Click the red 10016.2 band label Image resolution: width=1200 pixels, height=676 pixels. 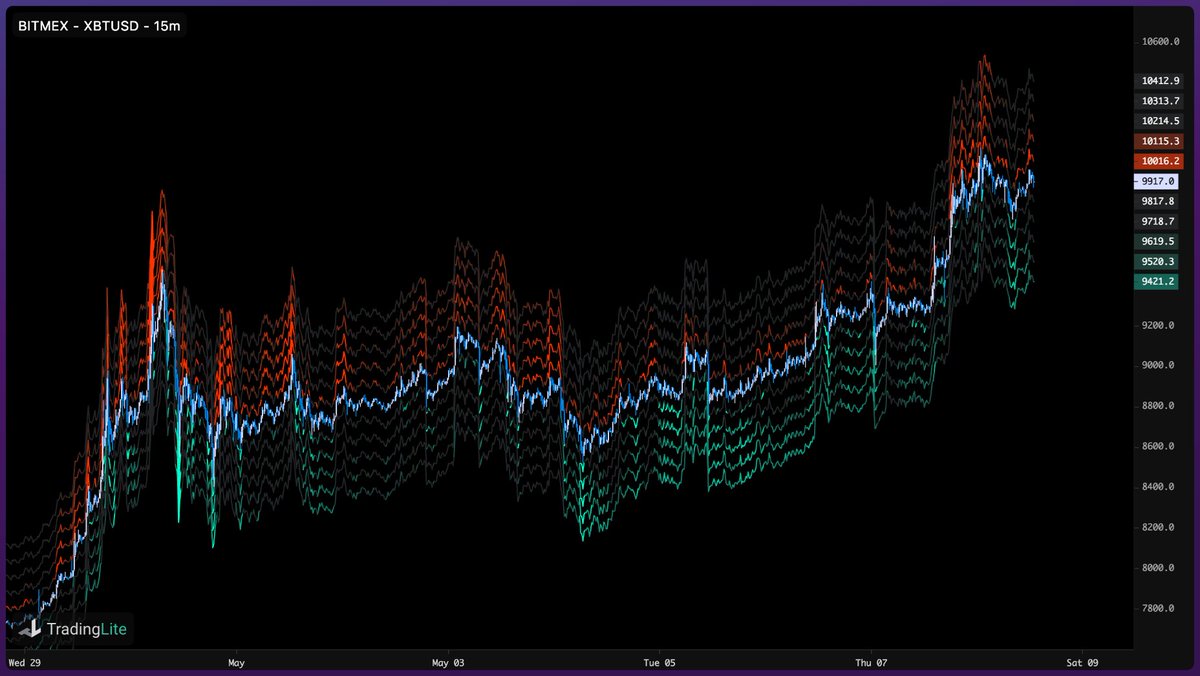pyautogui.click(x=1158, y=161)
